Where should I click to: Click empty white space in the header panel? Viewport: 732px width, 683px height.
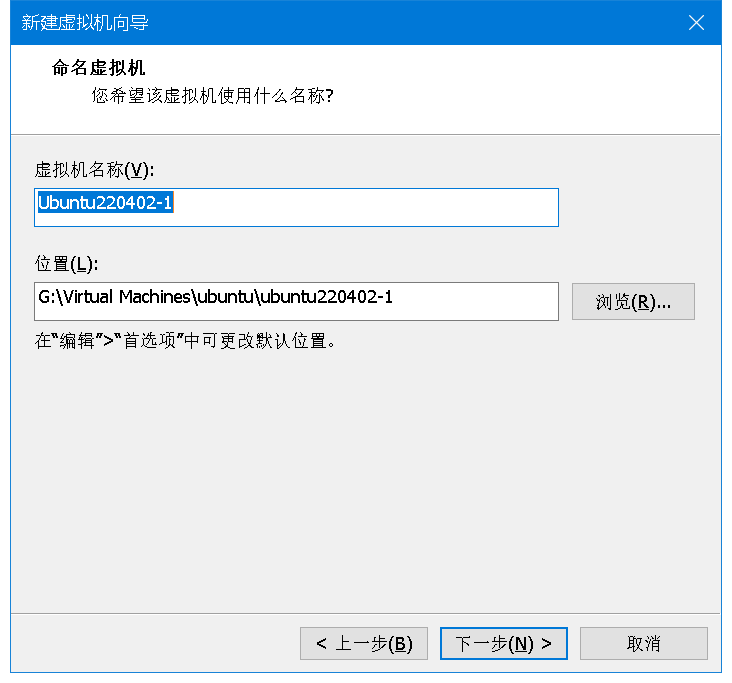[x=550, y=90]
